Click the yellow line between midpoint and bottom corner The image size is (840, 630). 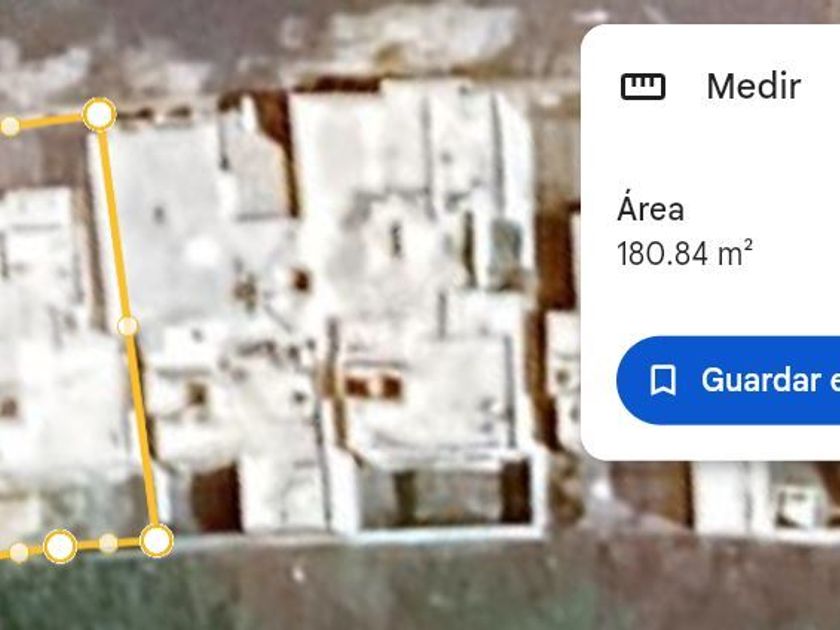142,429
